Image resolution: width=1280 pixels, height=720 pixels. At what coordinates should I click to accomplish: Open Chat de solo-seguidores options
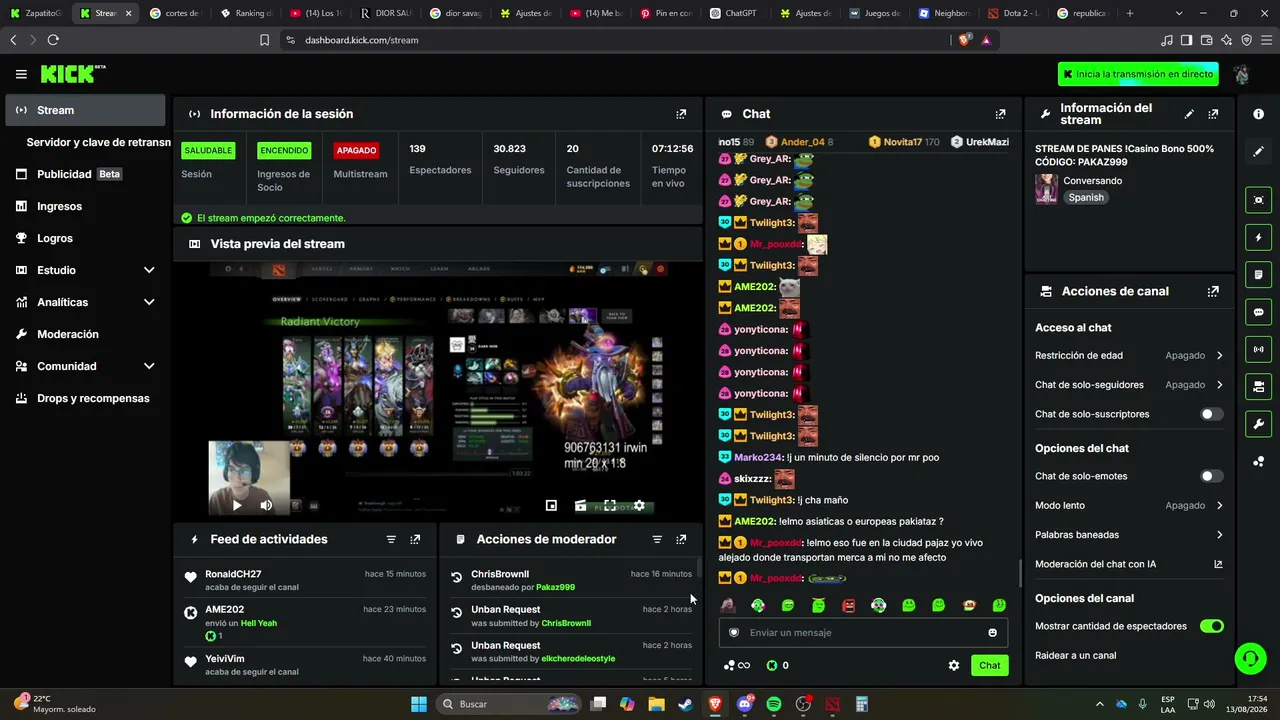pyautogui.click(x=1129, y=385)
